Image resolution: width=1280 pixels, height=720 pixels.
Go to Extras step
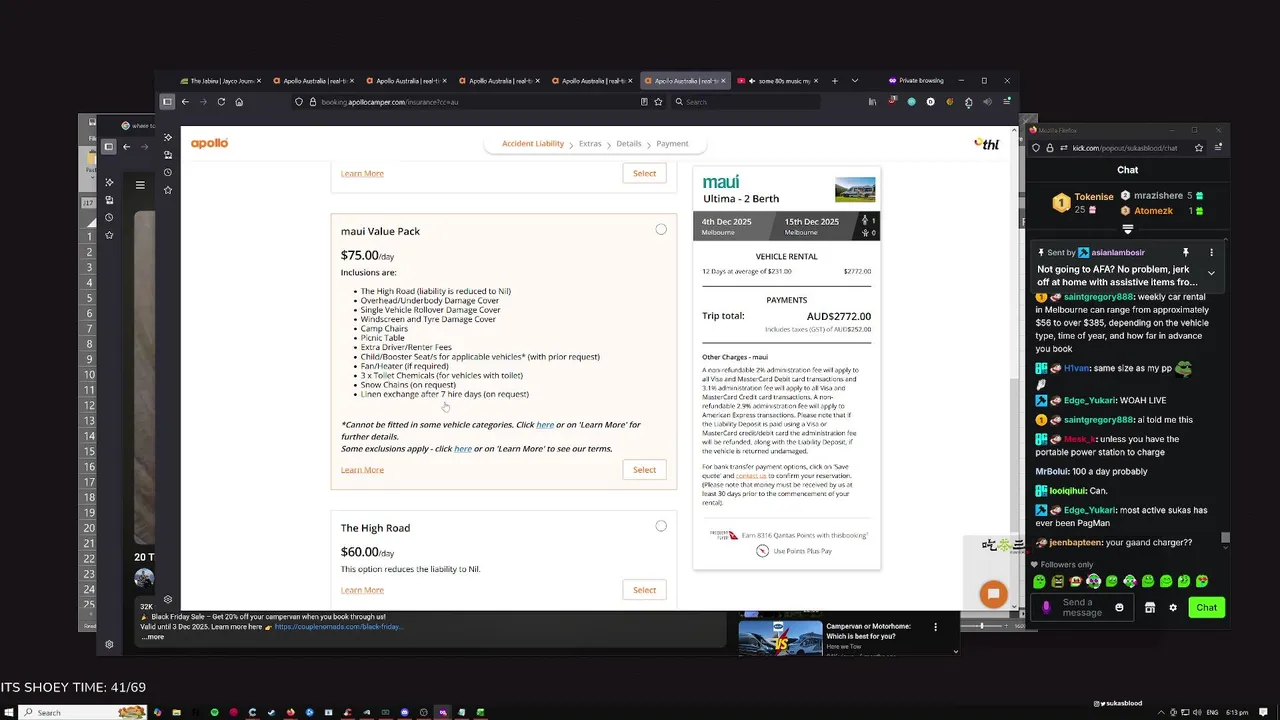click(590, 144)
